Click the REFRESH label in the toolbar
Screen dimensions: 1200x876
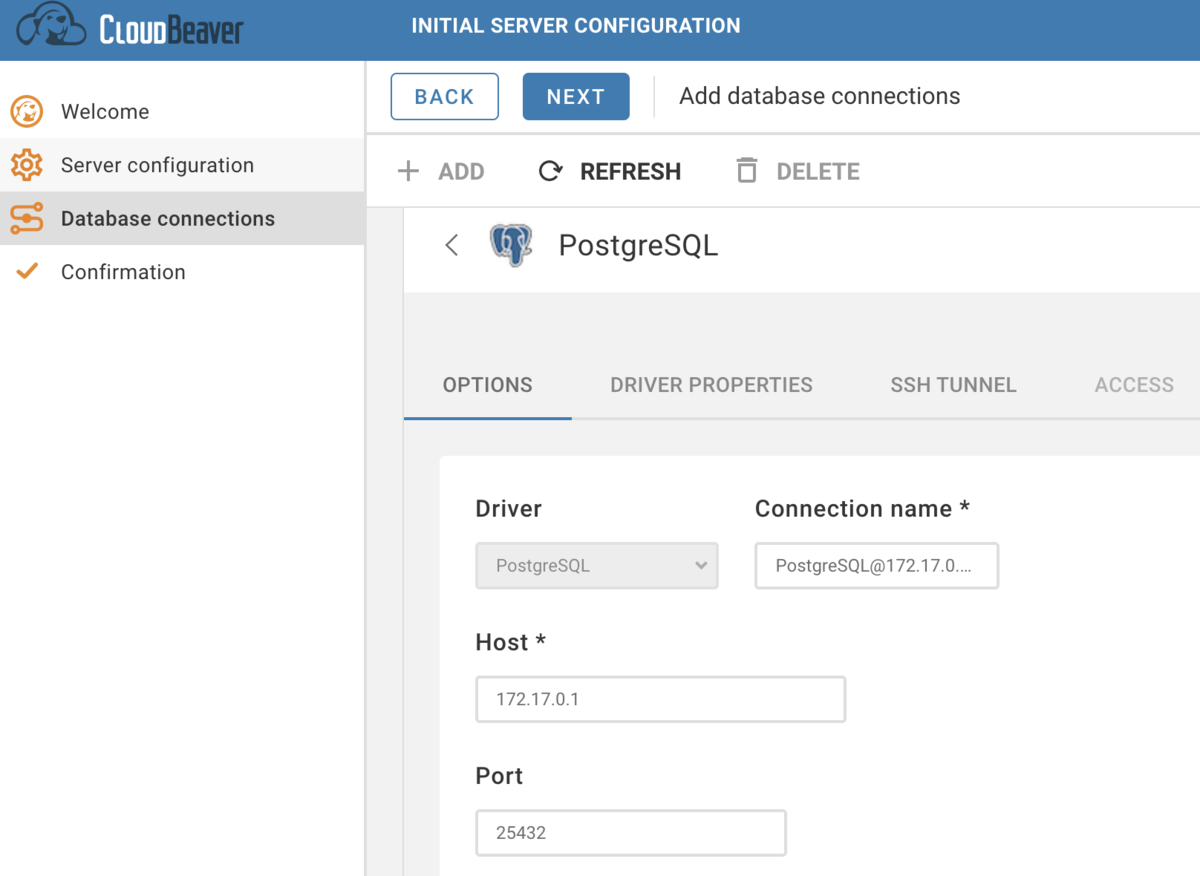(x=631, y=172)
